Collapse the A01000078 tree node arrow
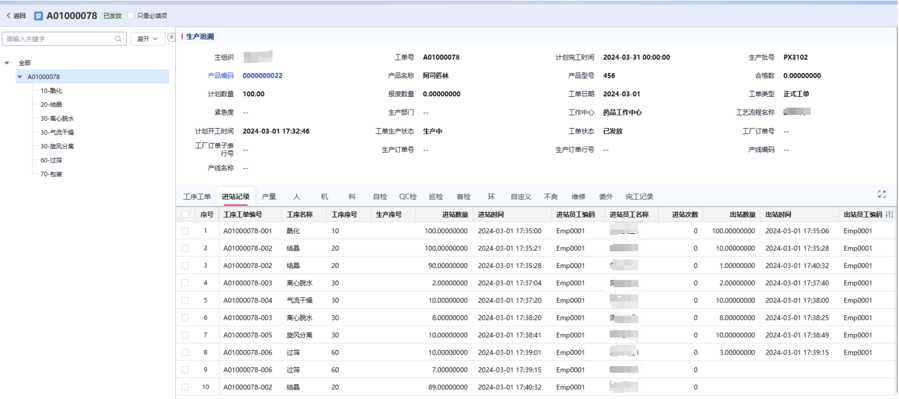 pyautogui.click(x=19, y=76)
